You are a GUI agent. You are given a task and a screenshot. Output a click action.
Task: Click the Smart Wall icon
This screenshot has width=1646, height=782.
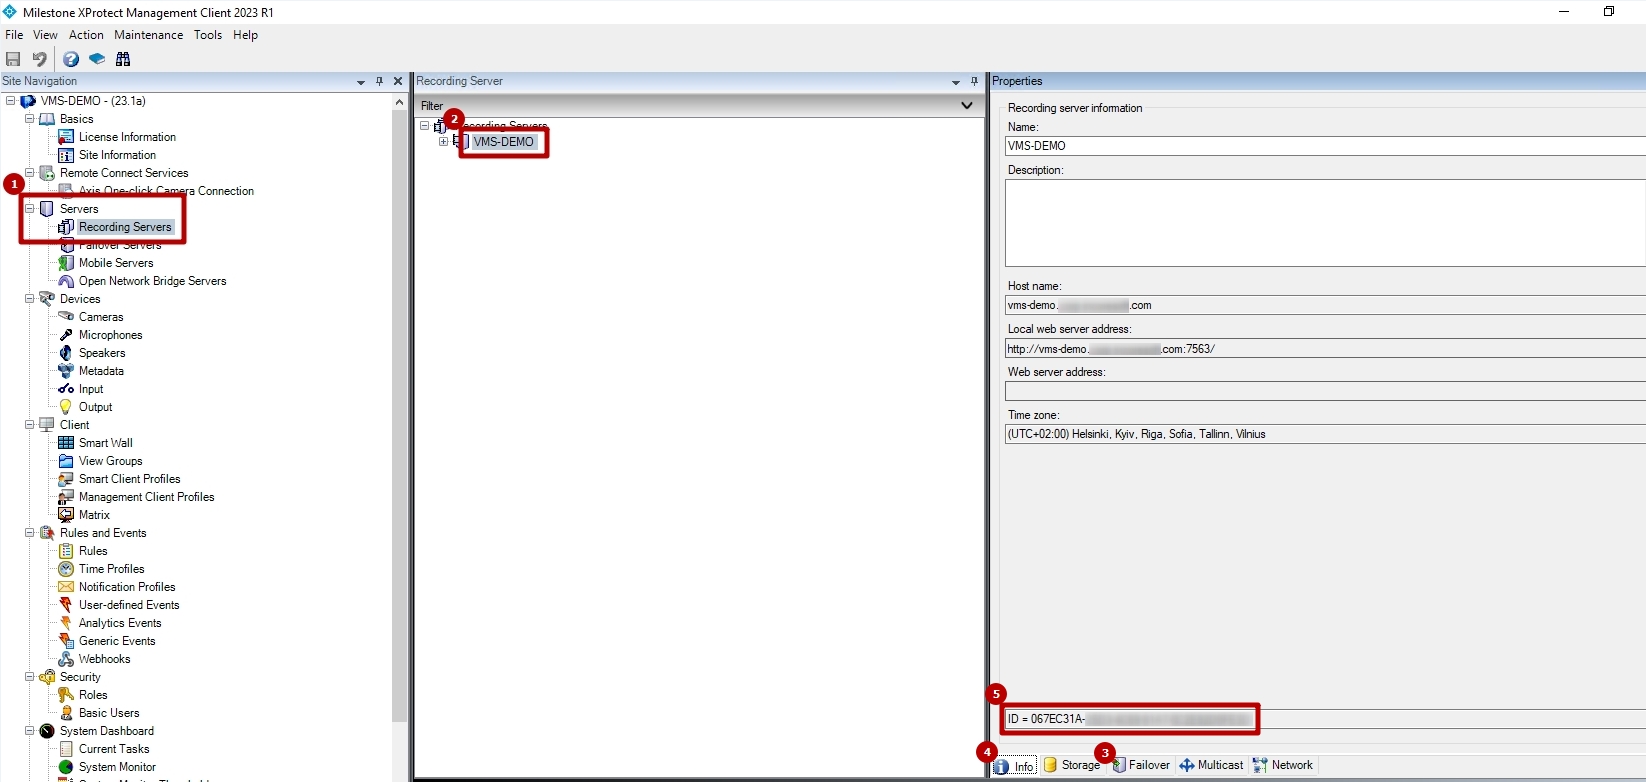tap(66, 443)
